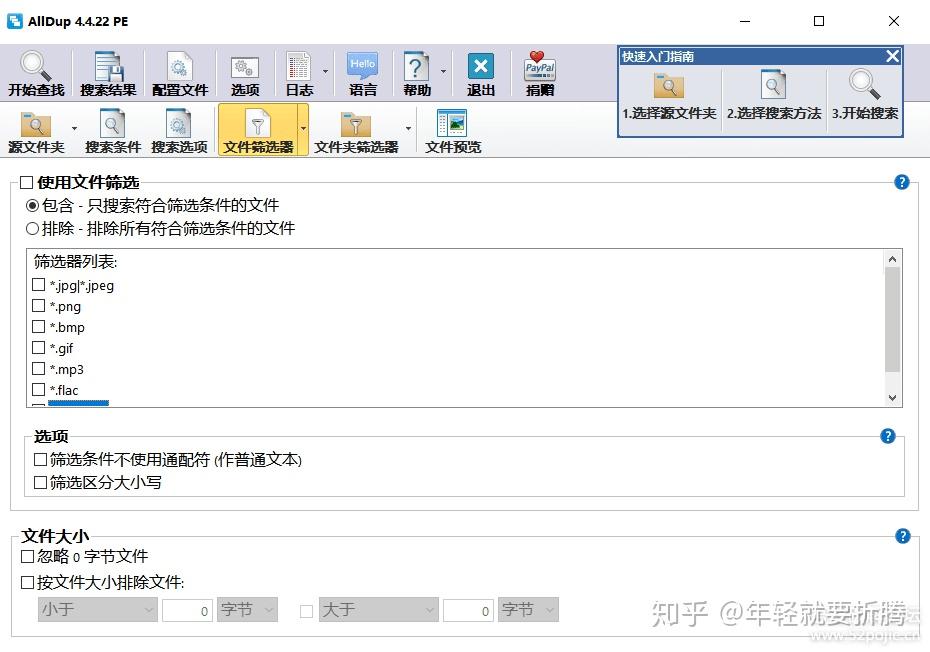Expand the 日志 dropdown arrow

(325, 72)
